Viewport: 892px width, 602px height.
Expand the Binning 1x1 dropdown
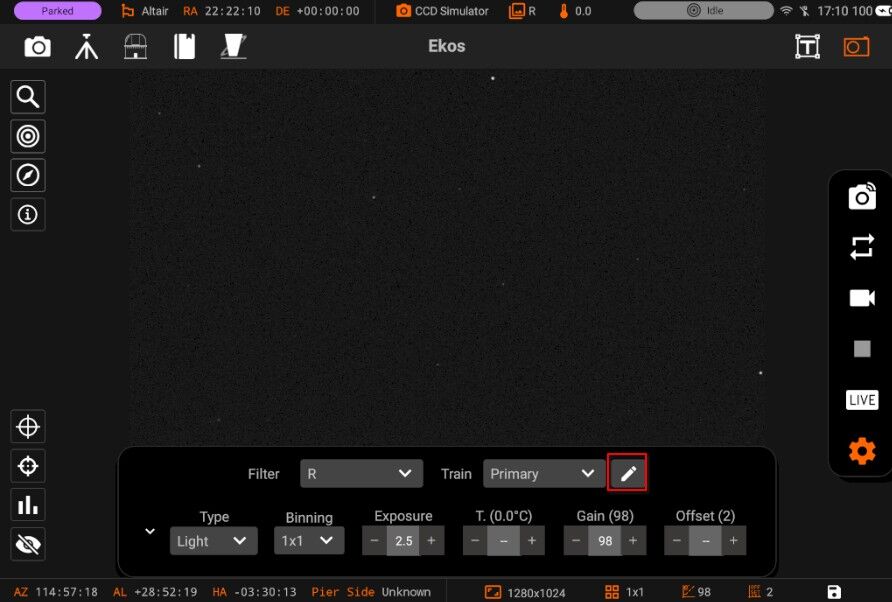309,541
